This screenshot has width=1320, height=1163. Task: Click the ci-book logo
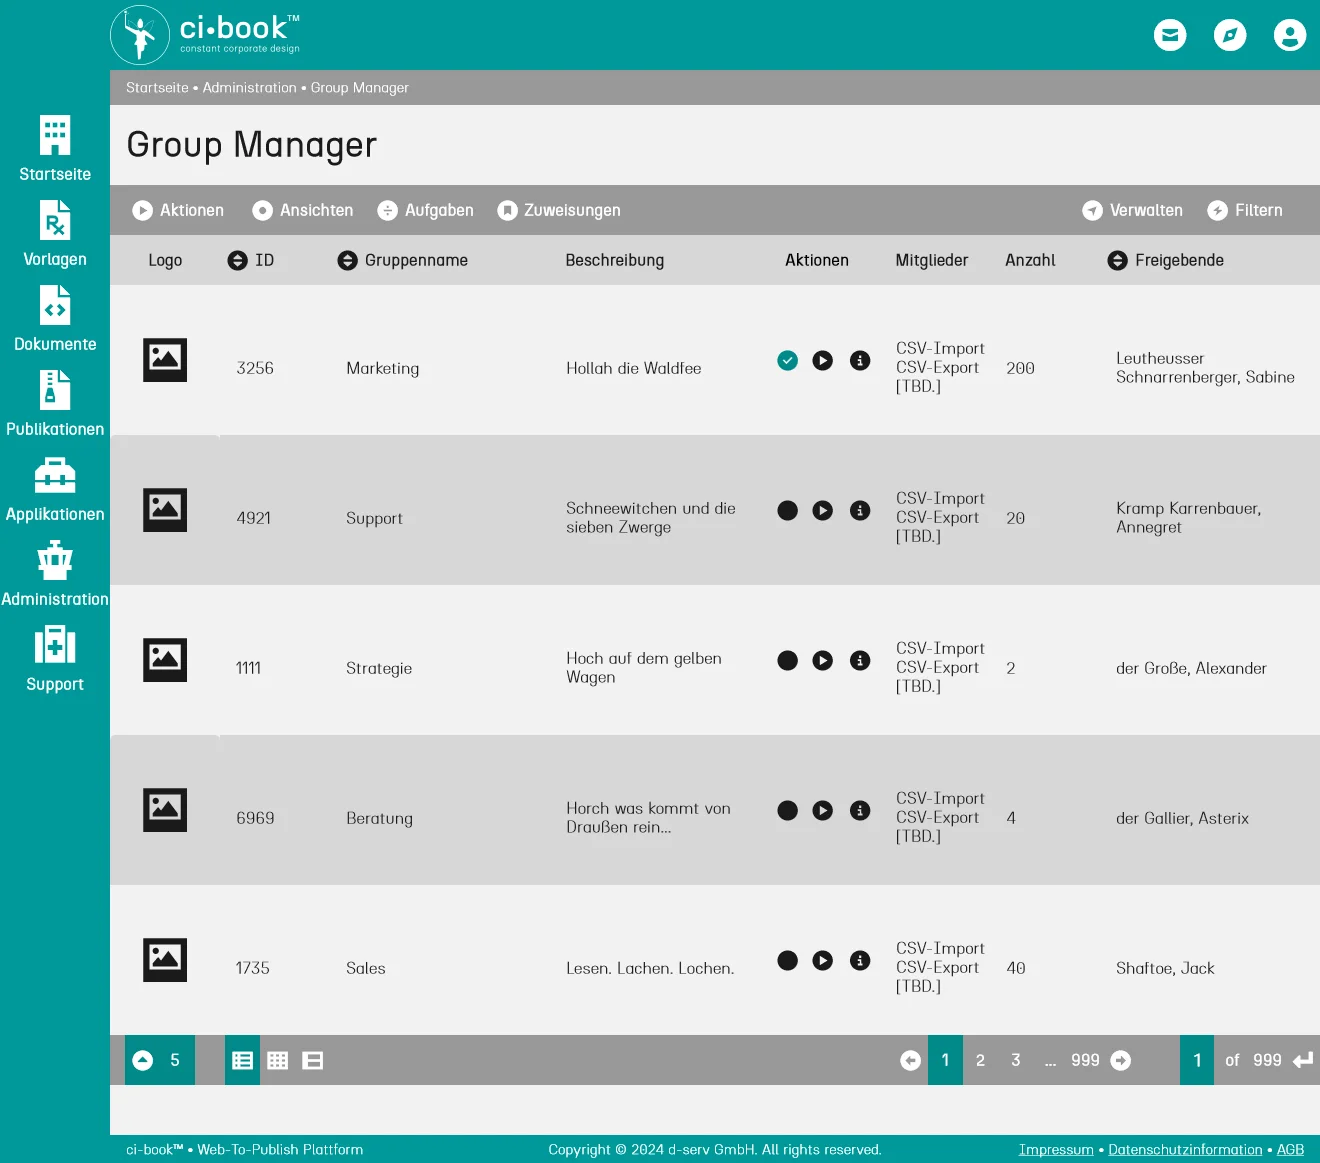pos(205,35)
